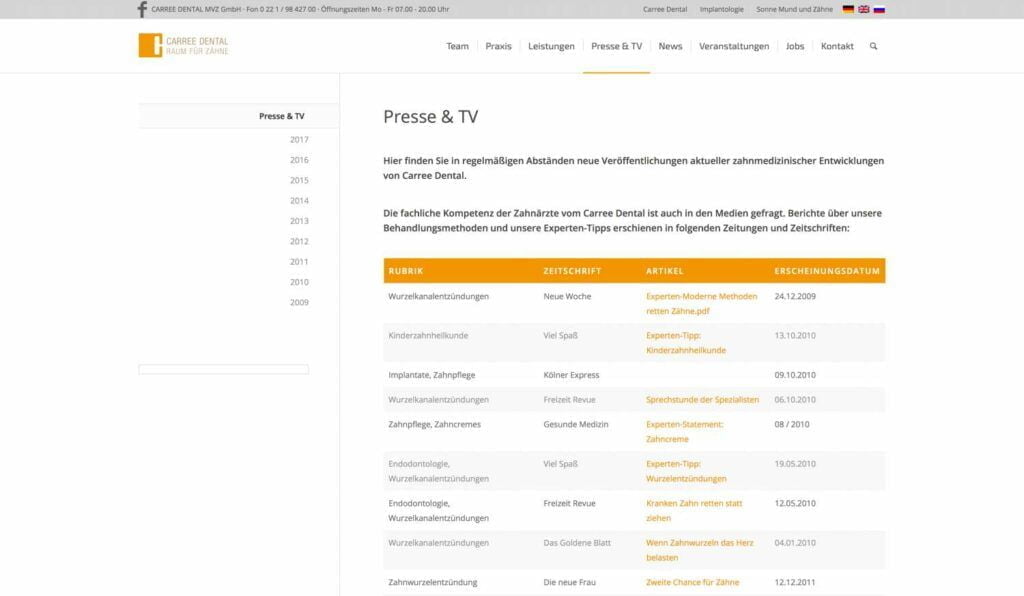This screenshot has height=596, width=1024.
Task: Select the Das Goldene Blatt cell
Action: (577, 543)
